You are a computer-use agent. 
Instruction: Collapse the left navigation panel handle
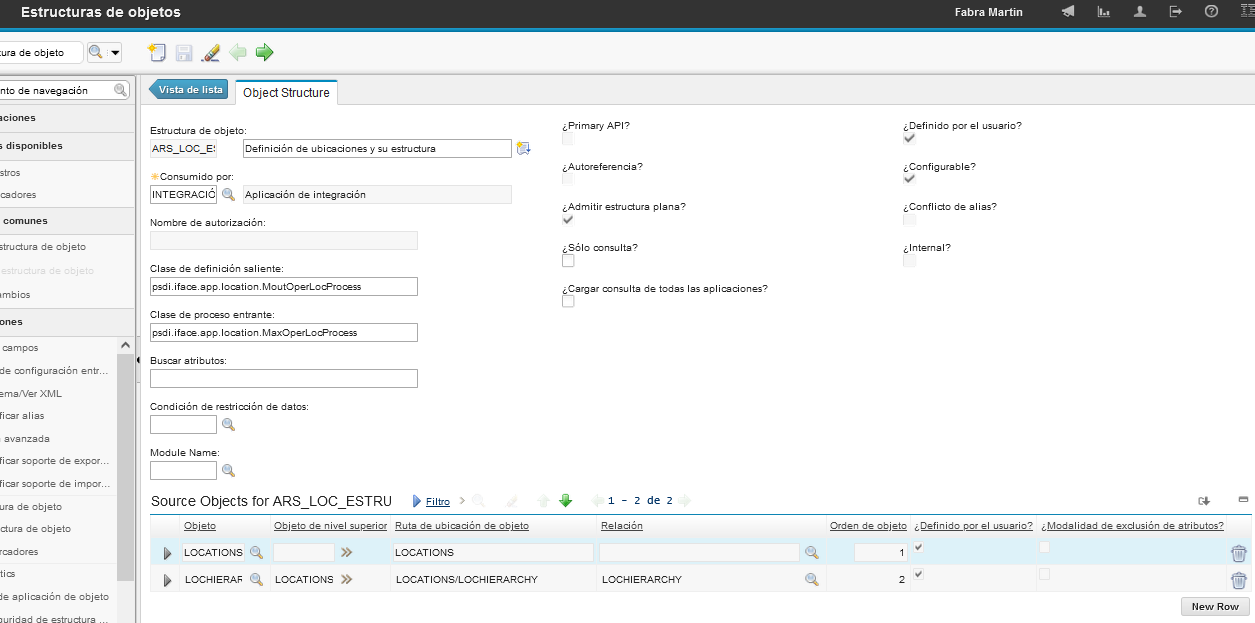[x=138, y=360]
